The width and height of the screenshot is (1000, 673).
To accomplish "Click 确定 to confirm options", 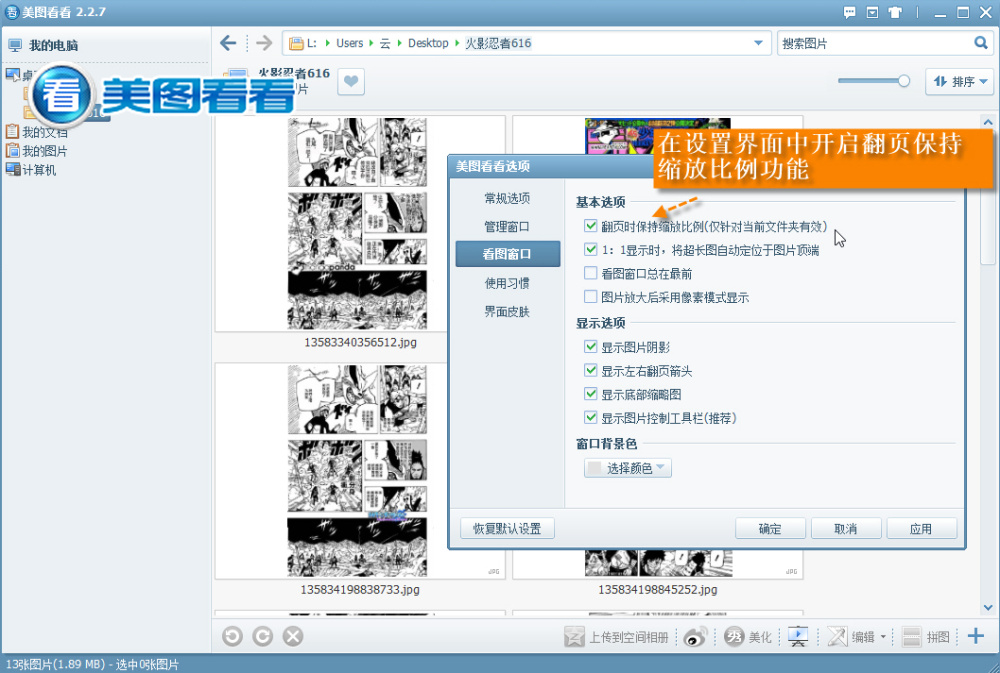I will click(770, 528).
